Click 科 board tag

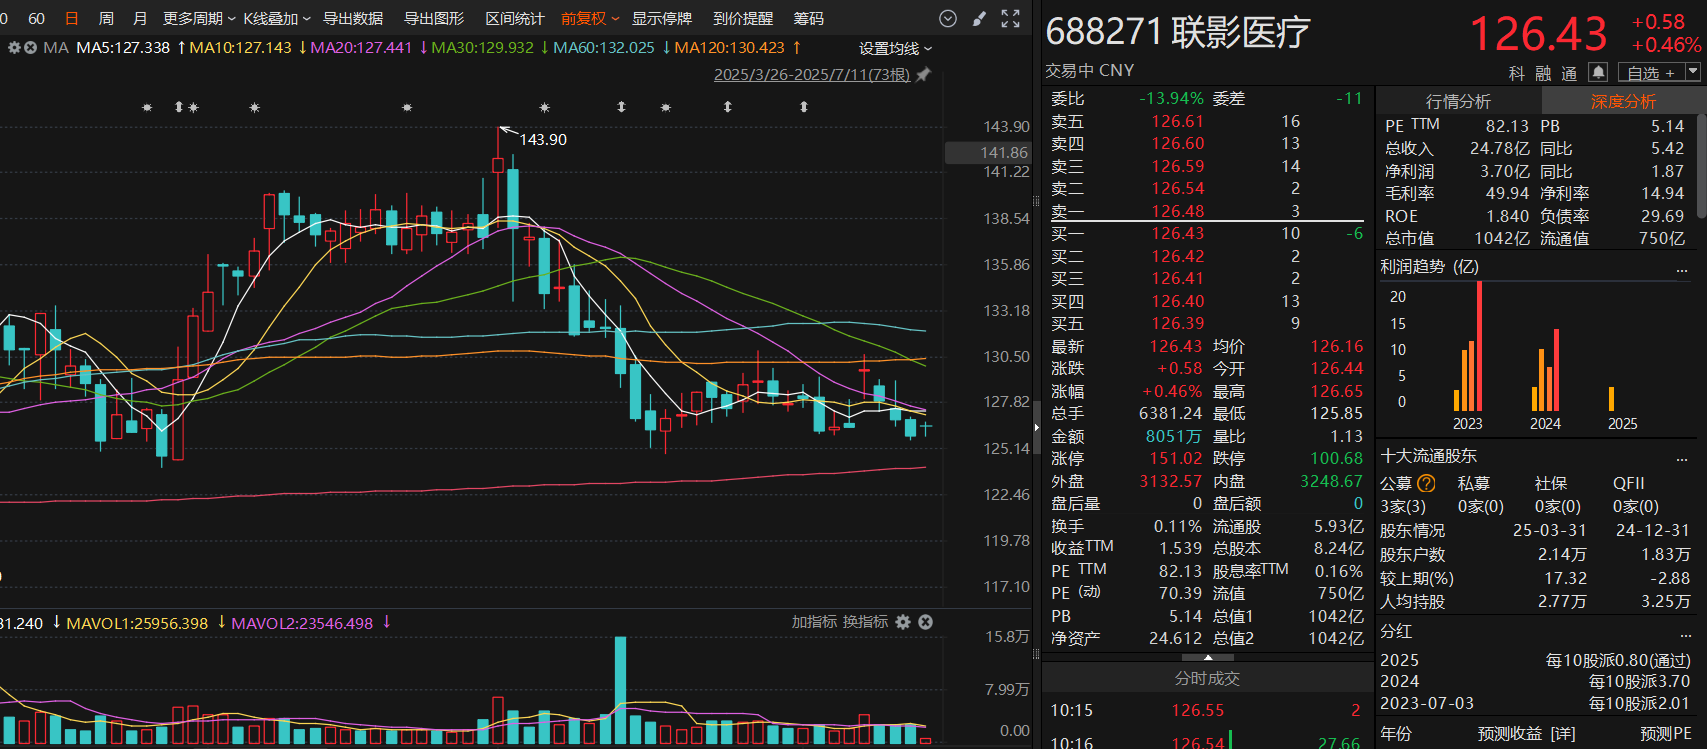[1517, 73]
